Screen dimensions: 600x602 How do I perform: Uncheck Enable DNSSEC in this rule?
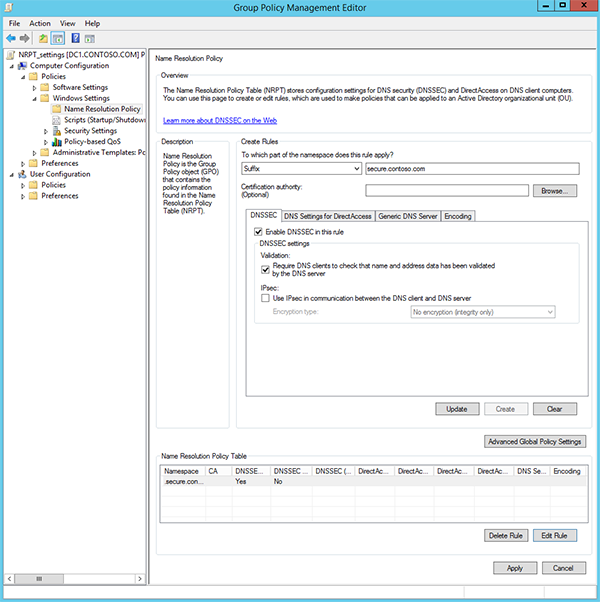pyautogui.click(x=259, y=232)
